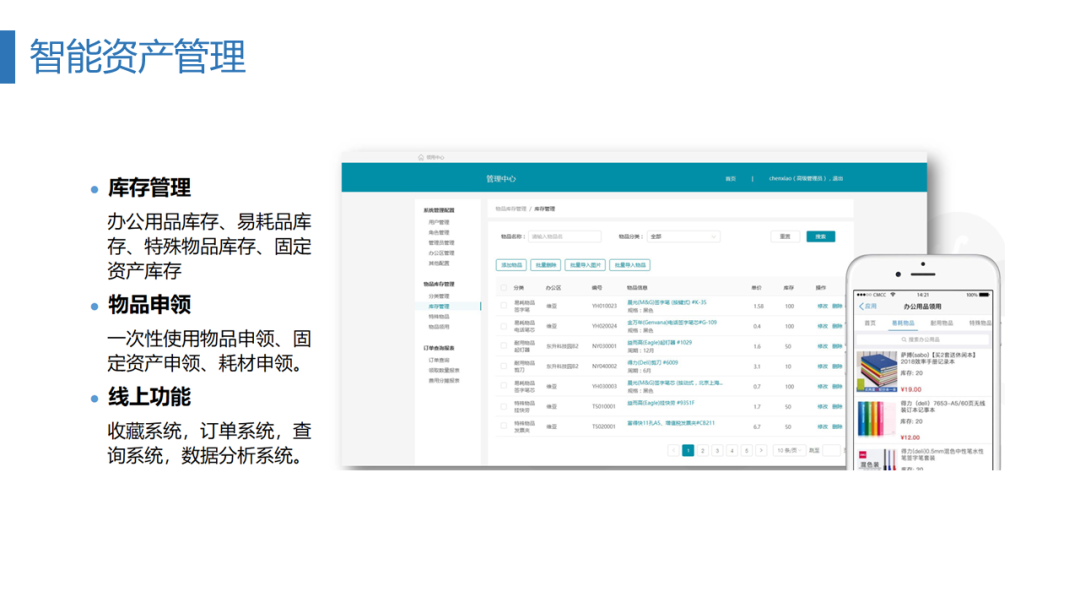Screen dimensions: 1080x608
Task: Open 其他配置 in the sidebar
Action: tap(439, 263)
